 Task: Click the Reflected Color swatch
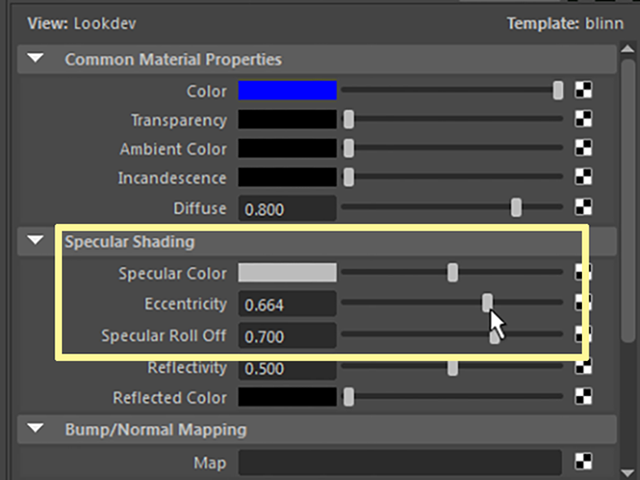pos(287,397)
